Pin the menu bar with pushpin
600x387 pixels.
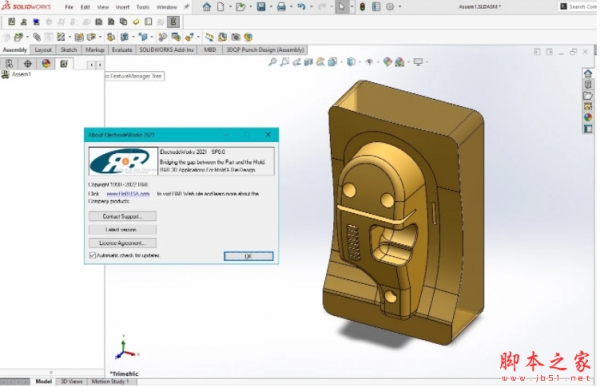click(x=187, y=7)
